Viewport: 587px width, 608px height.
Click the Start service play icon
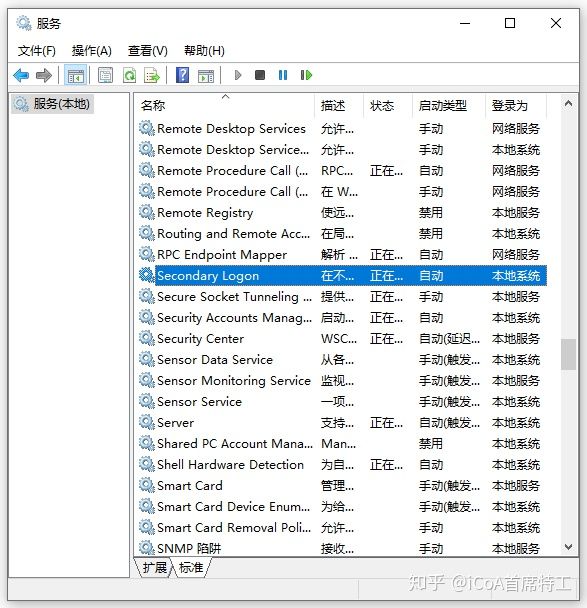point(238,75)
